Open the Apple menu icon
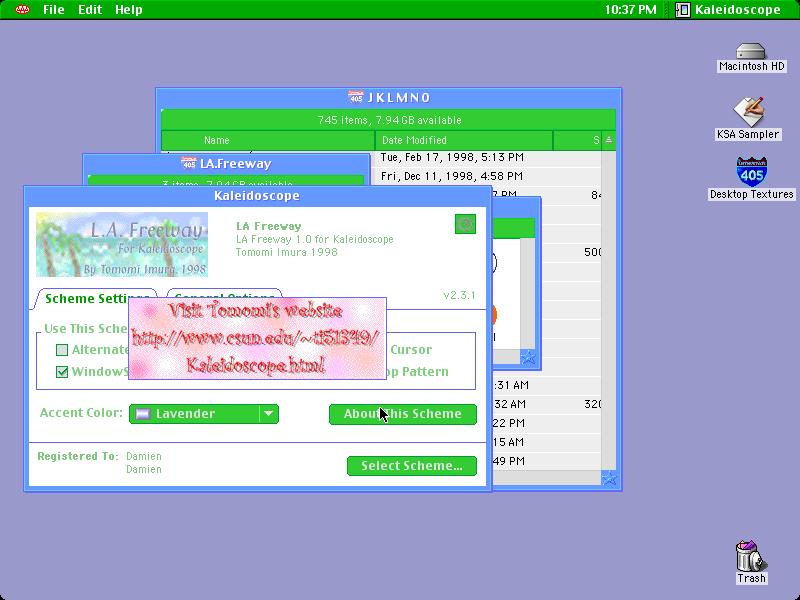Image resolution: width=800 pixels, height=600 pixels. (22, 9)
